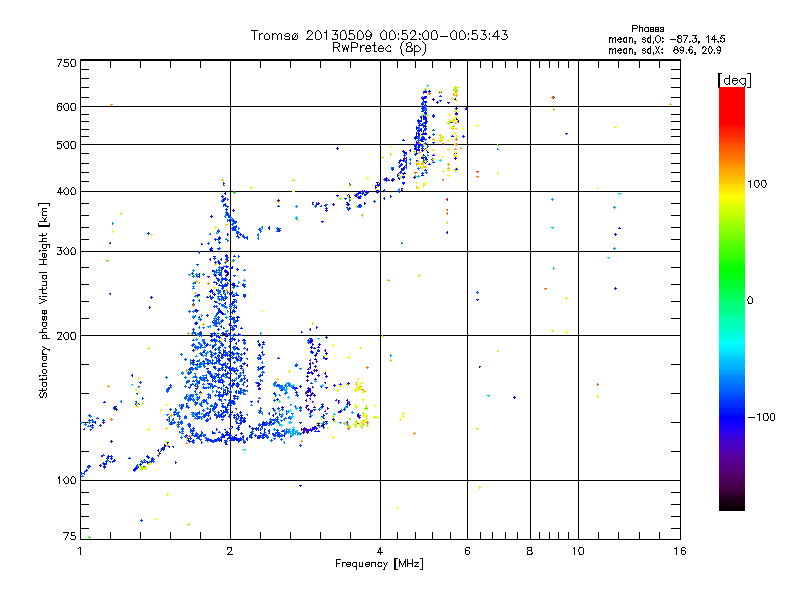Click the y-axis tick label '500'
Image resolution: width=800 pixels, height=600 pixels.
(x=66, y=145)
